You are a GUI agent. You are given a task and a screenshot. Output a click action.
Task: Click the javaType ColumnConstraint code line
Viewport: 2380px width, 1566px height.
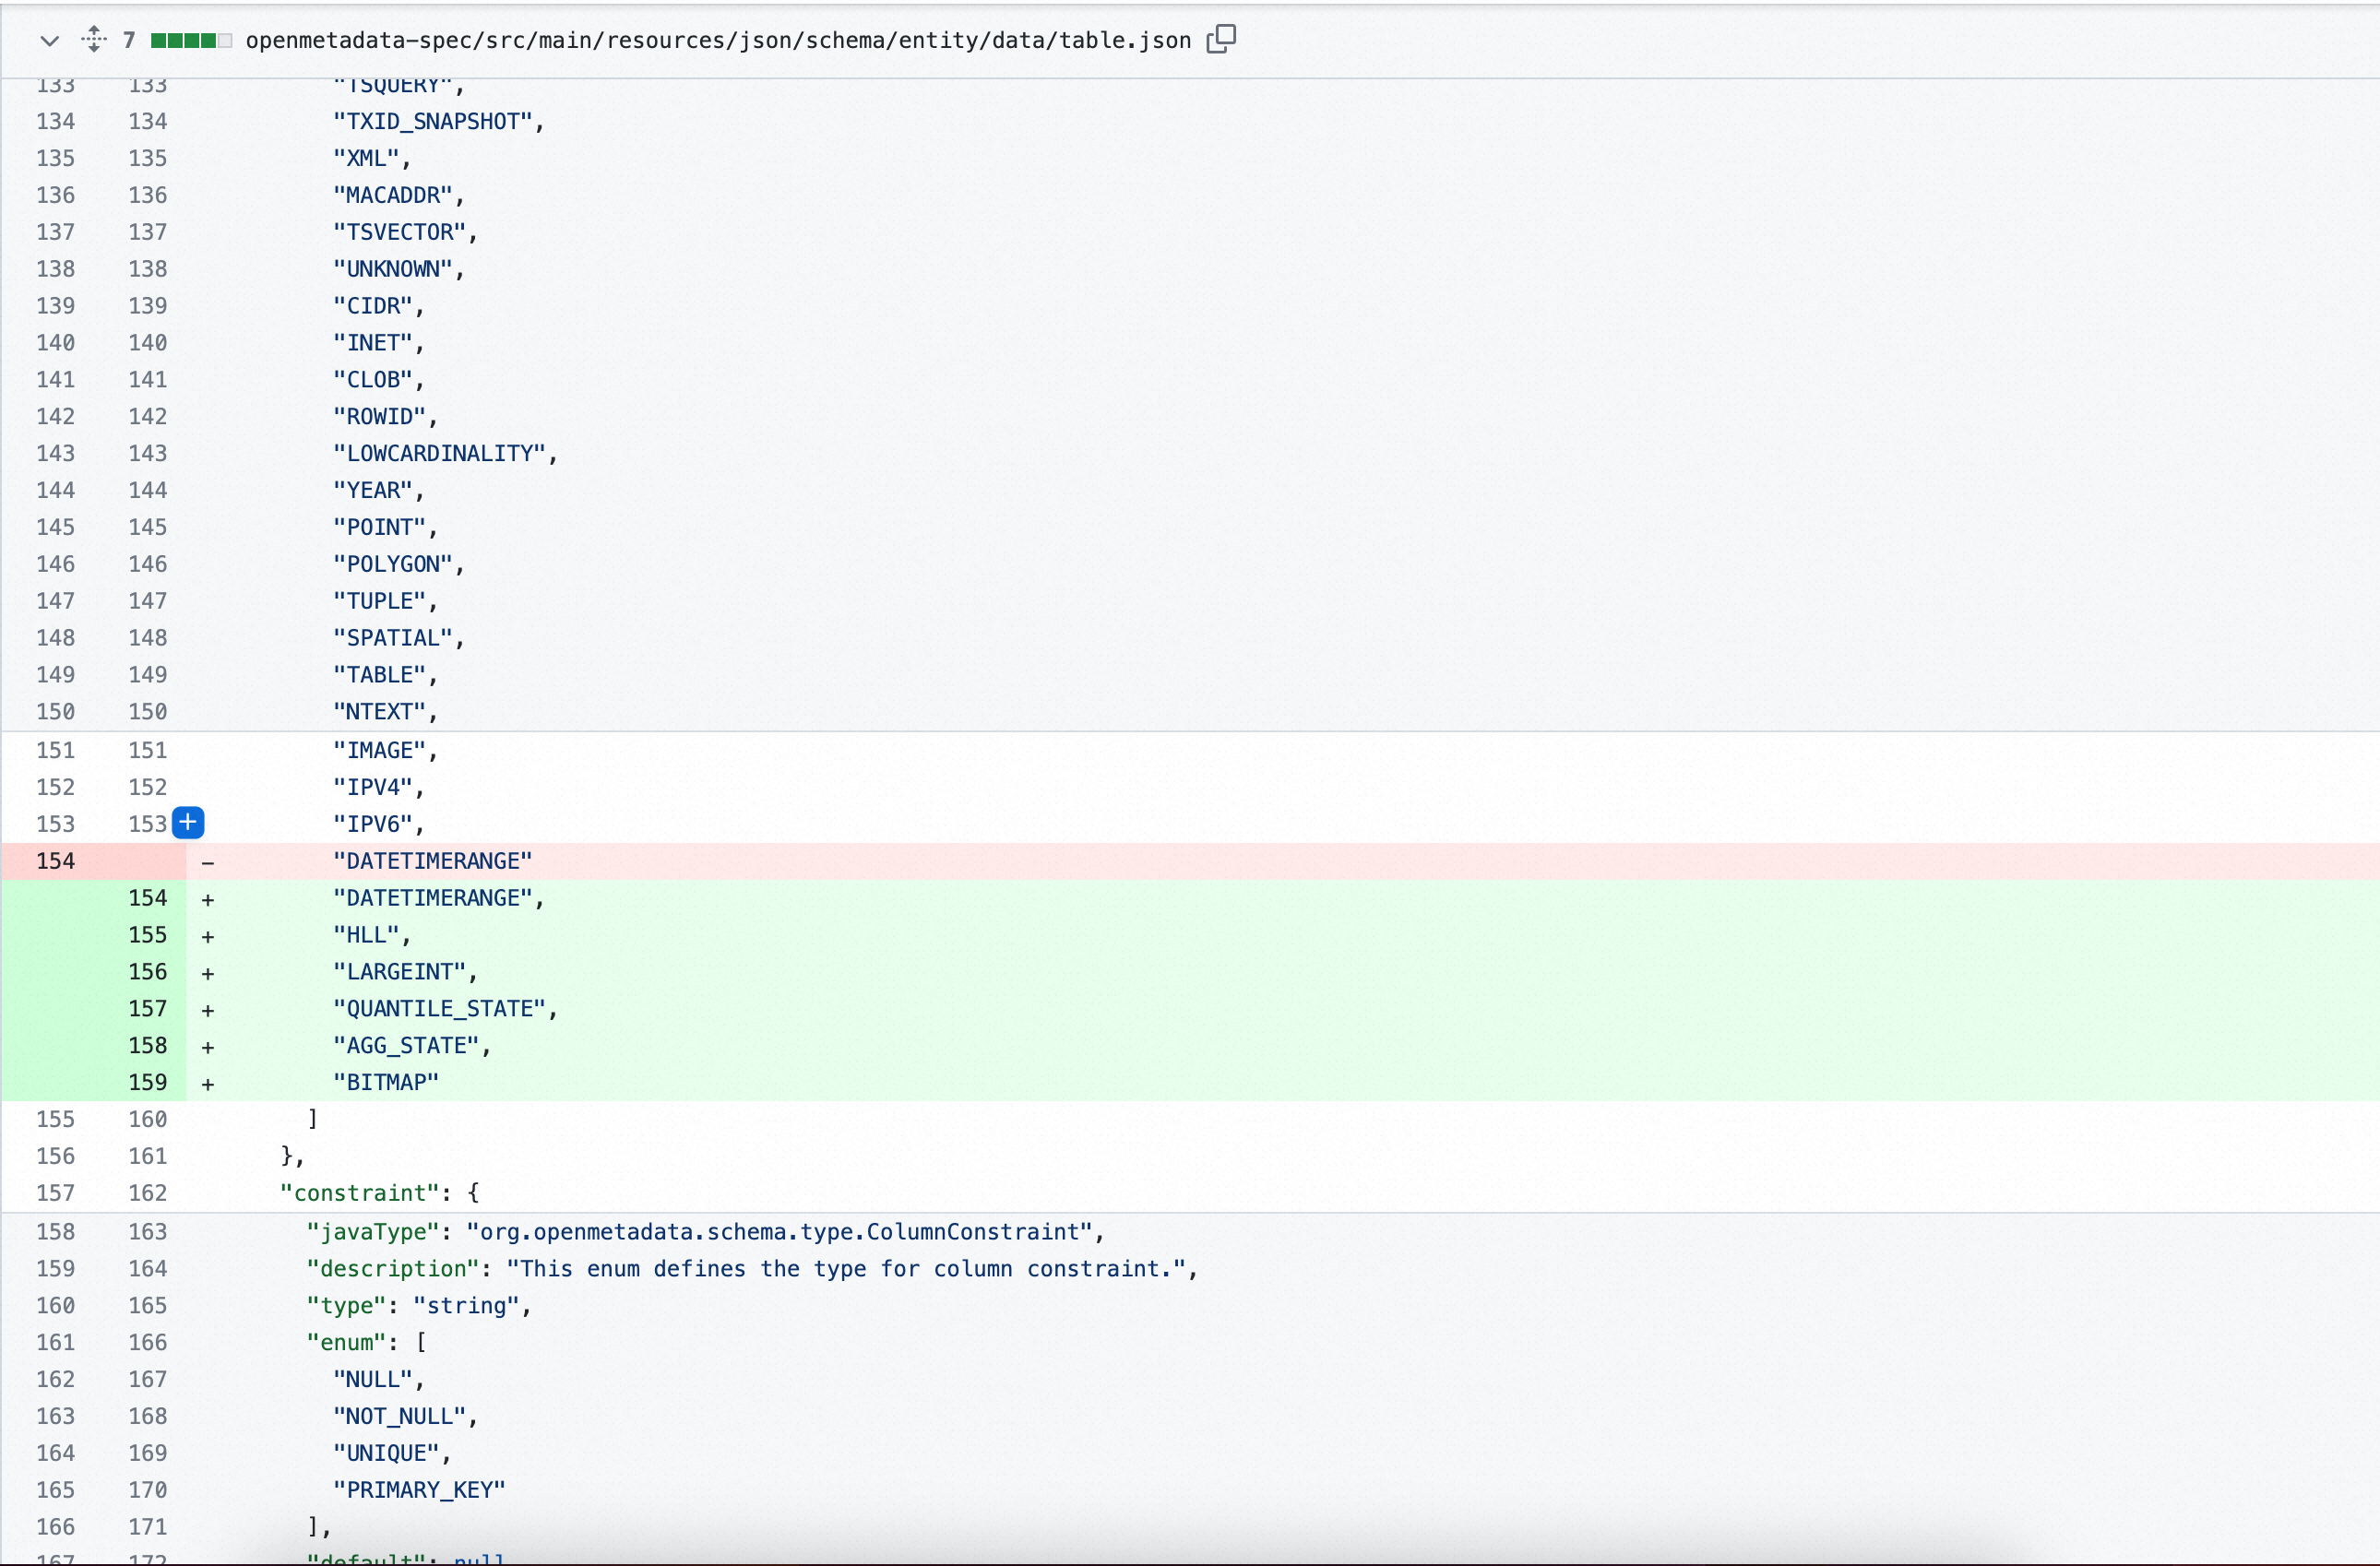click(705, 1231)
